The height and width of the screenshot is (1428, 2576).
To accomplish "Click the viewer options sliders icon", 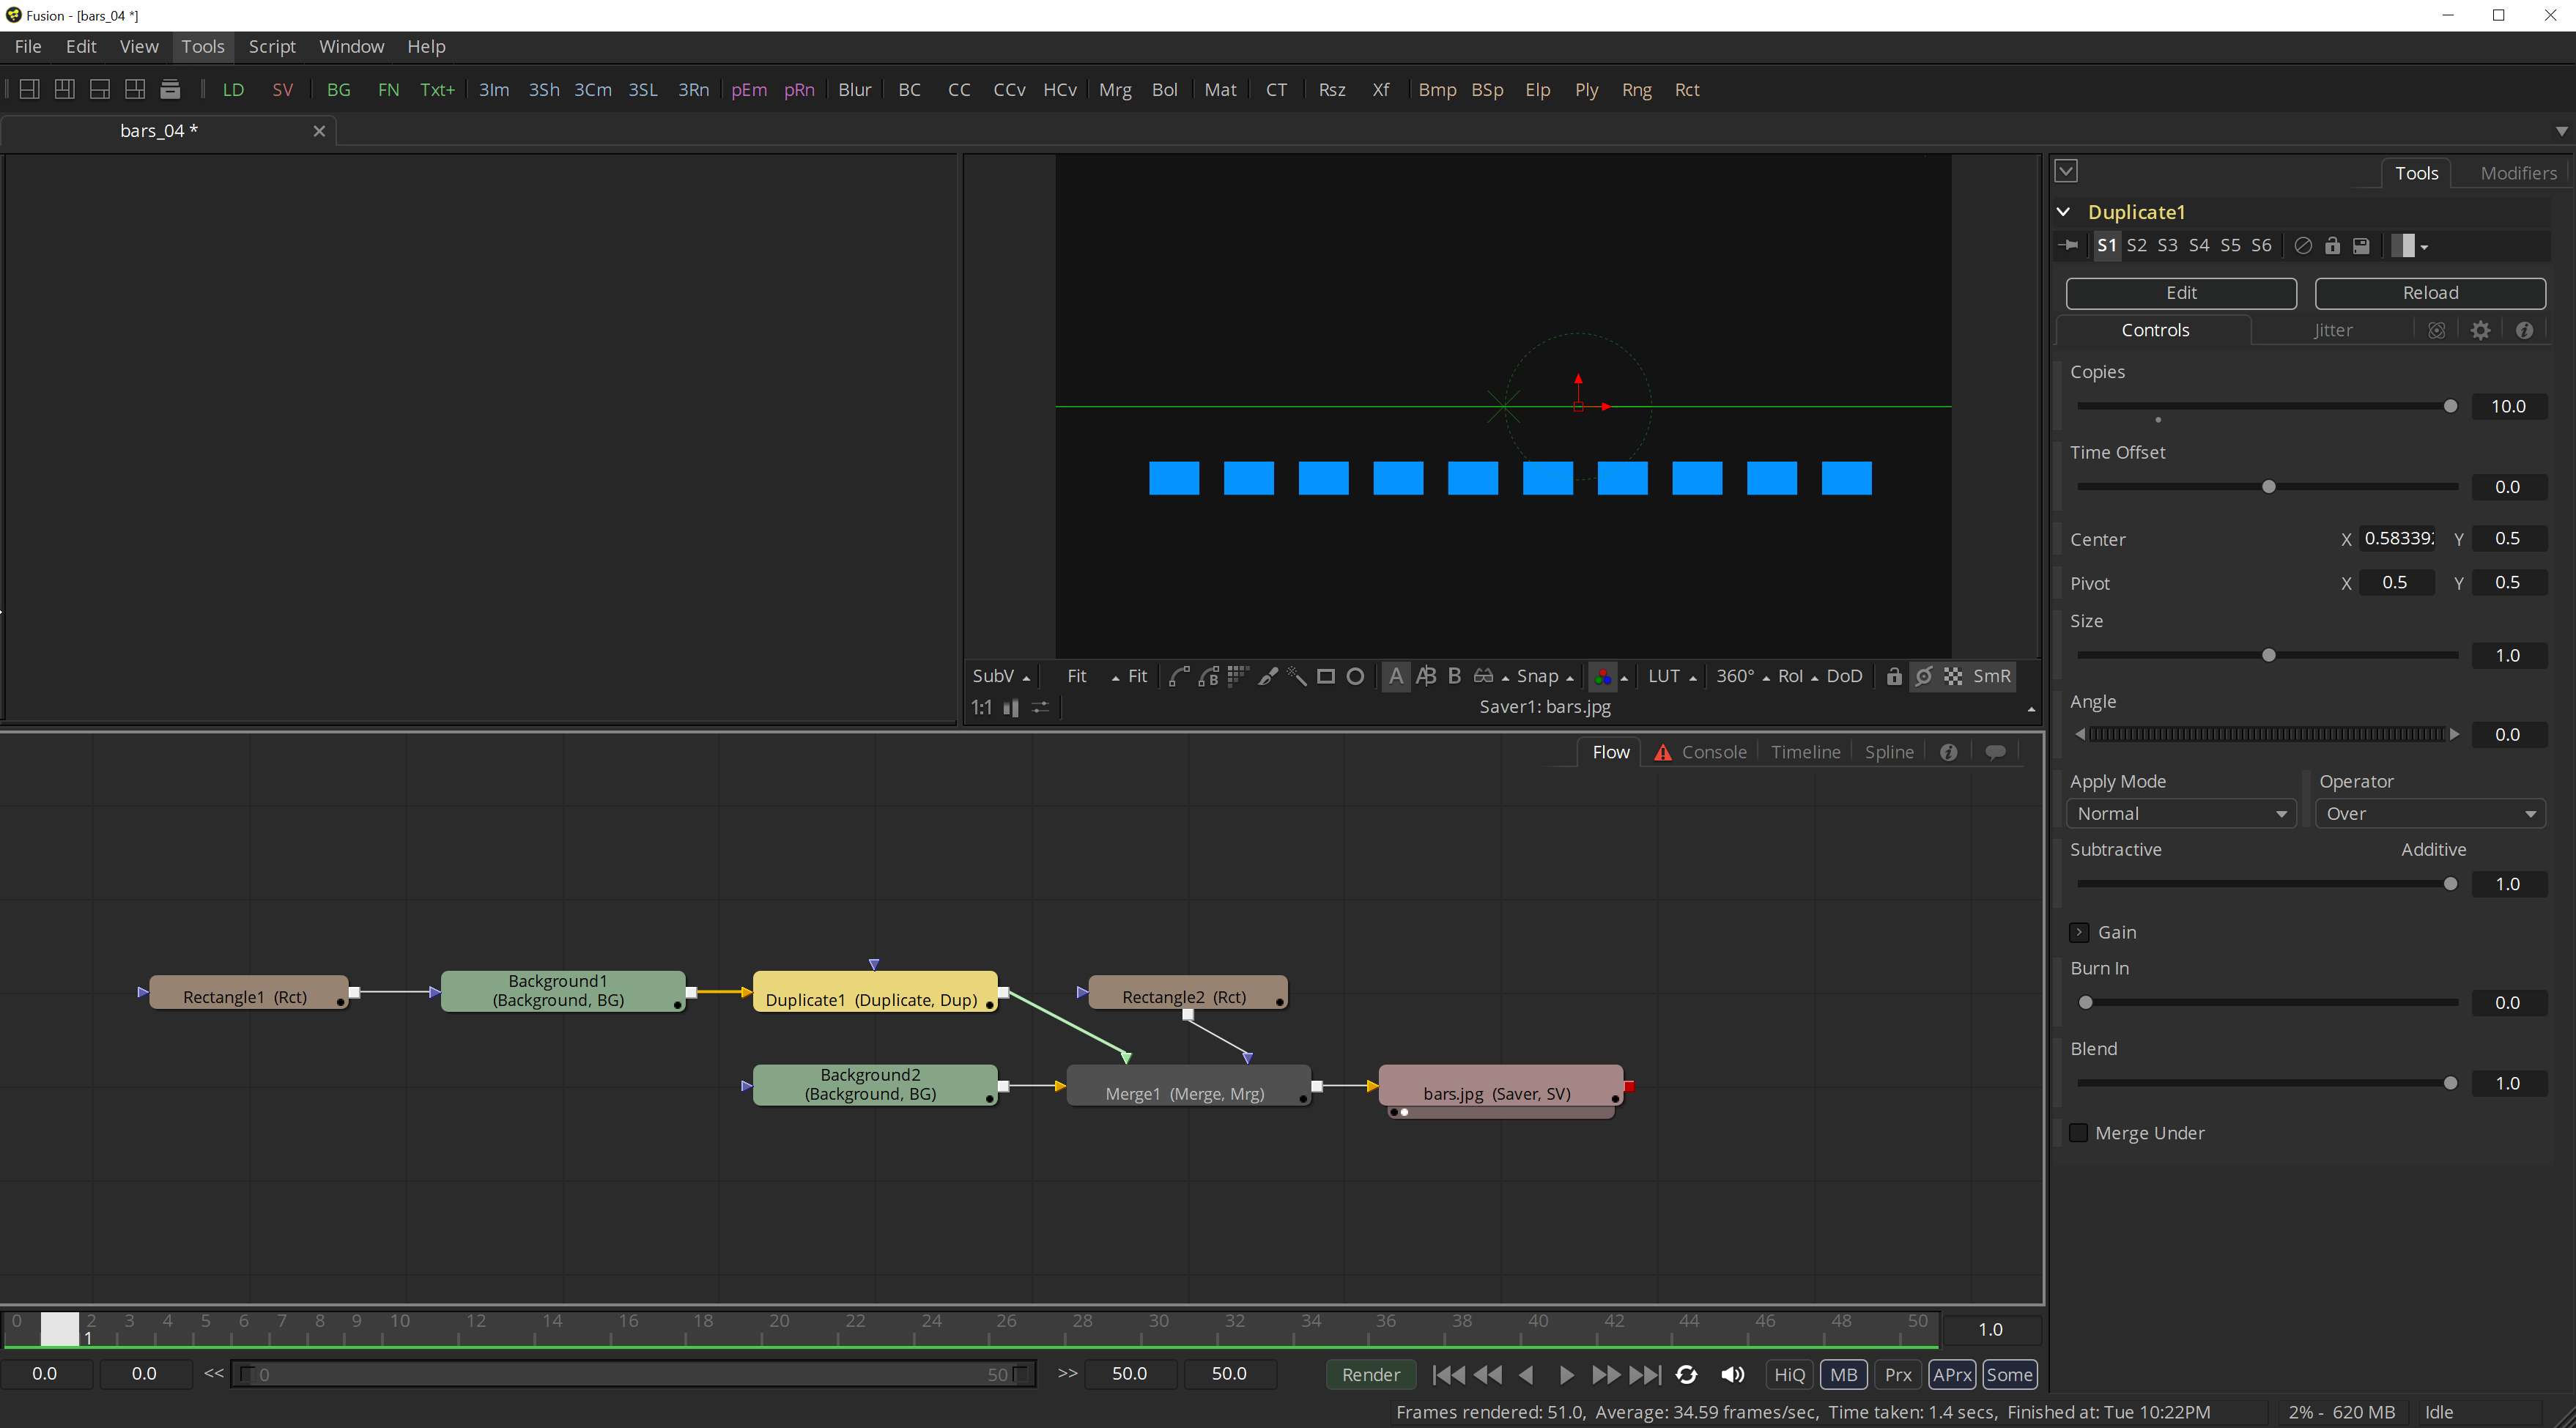I will 1040,707.
